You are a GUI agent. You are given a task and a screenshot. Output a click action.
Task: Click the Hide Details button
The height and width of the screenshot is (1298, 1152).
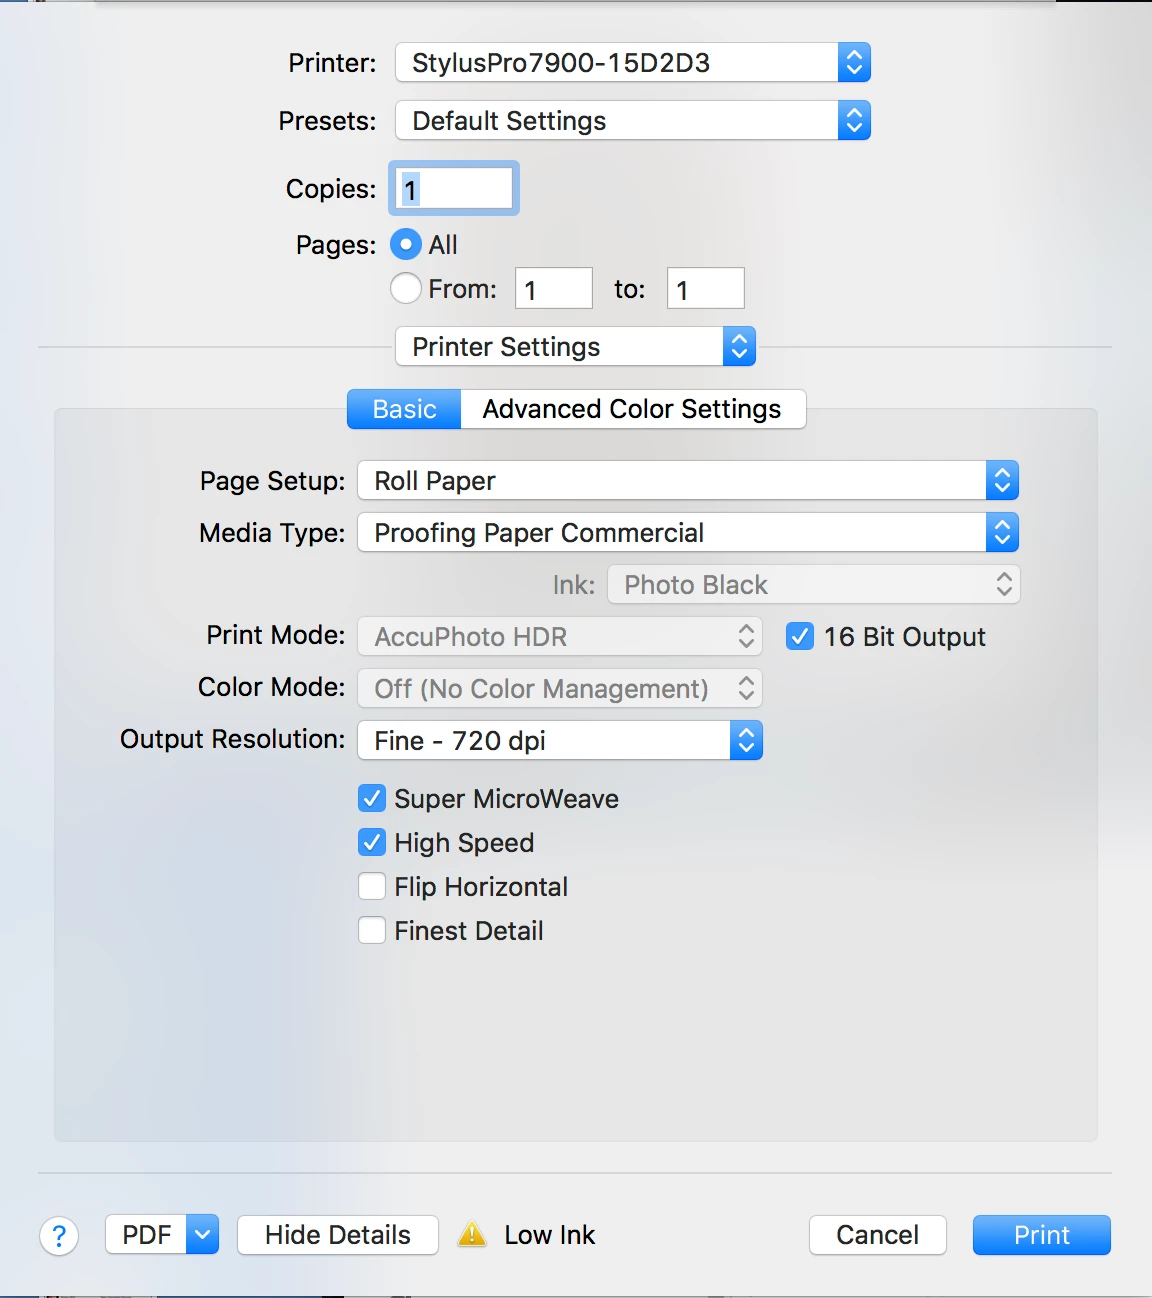[x=337, y=1235]
